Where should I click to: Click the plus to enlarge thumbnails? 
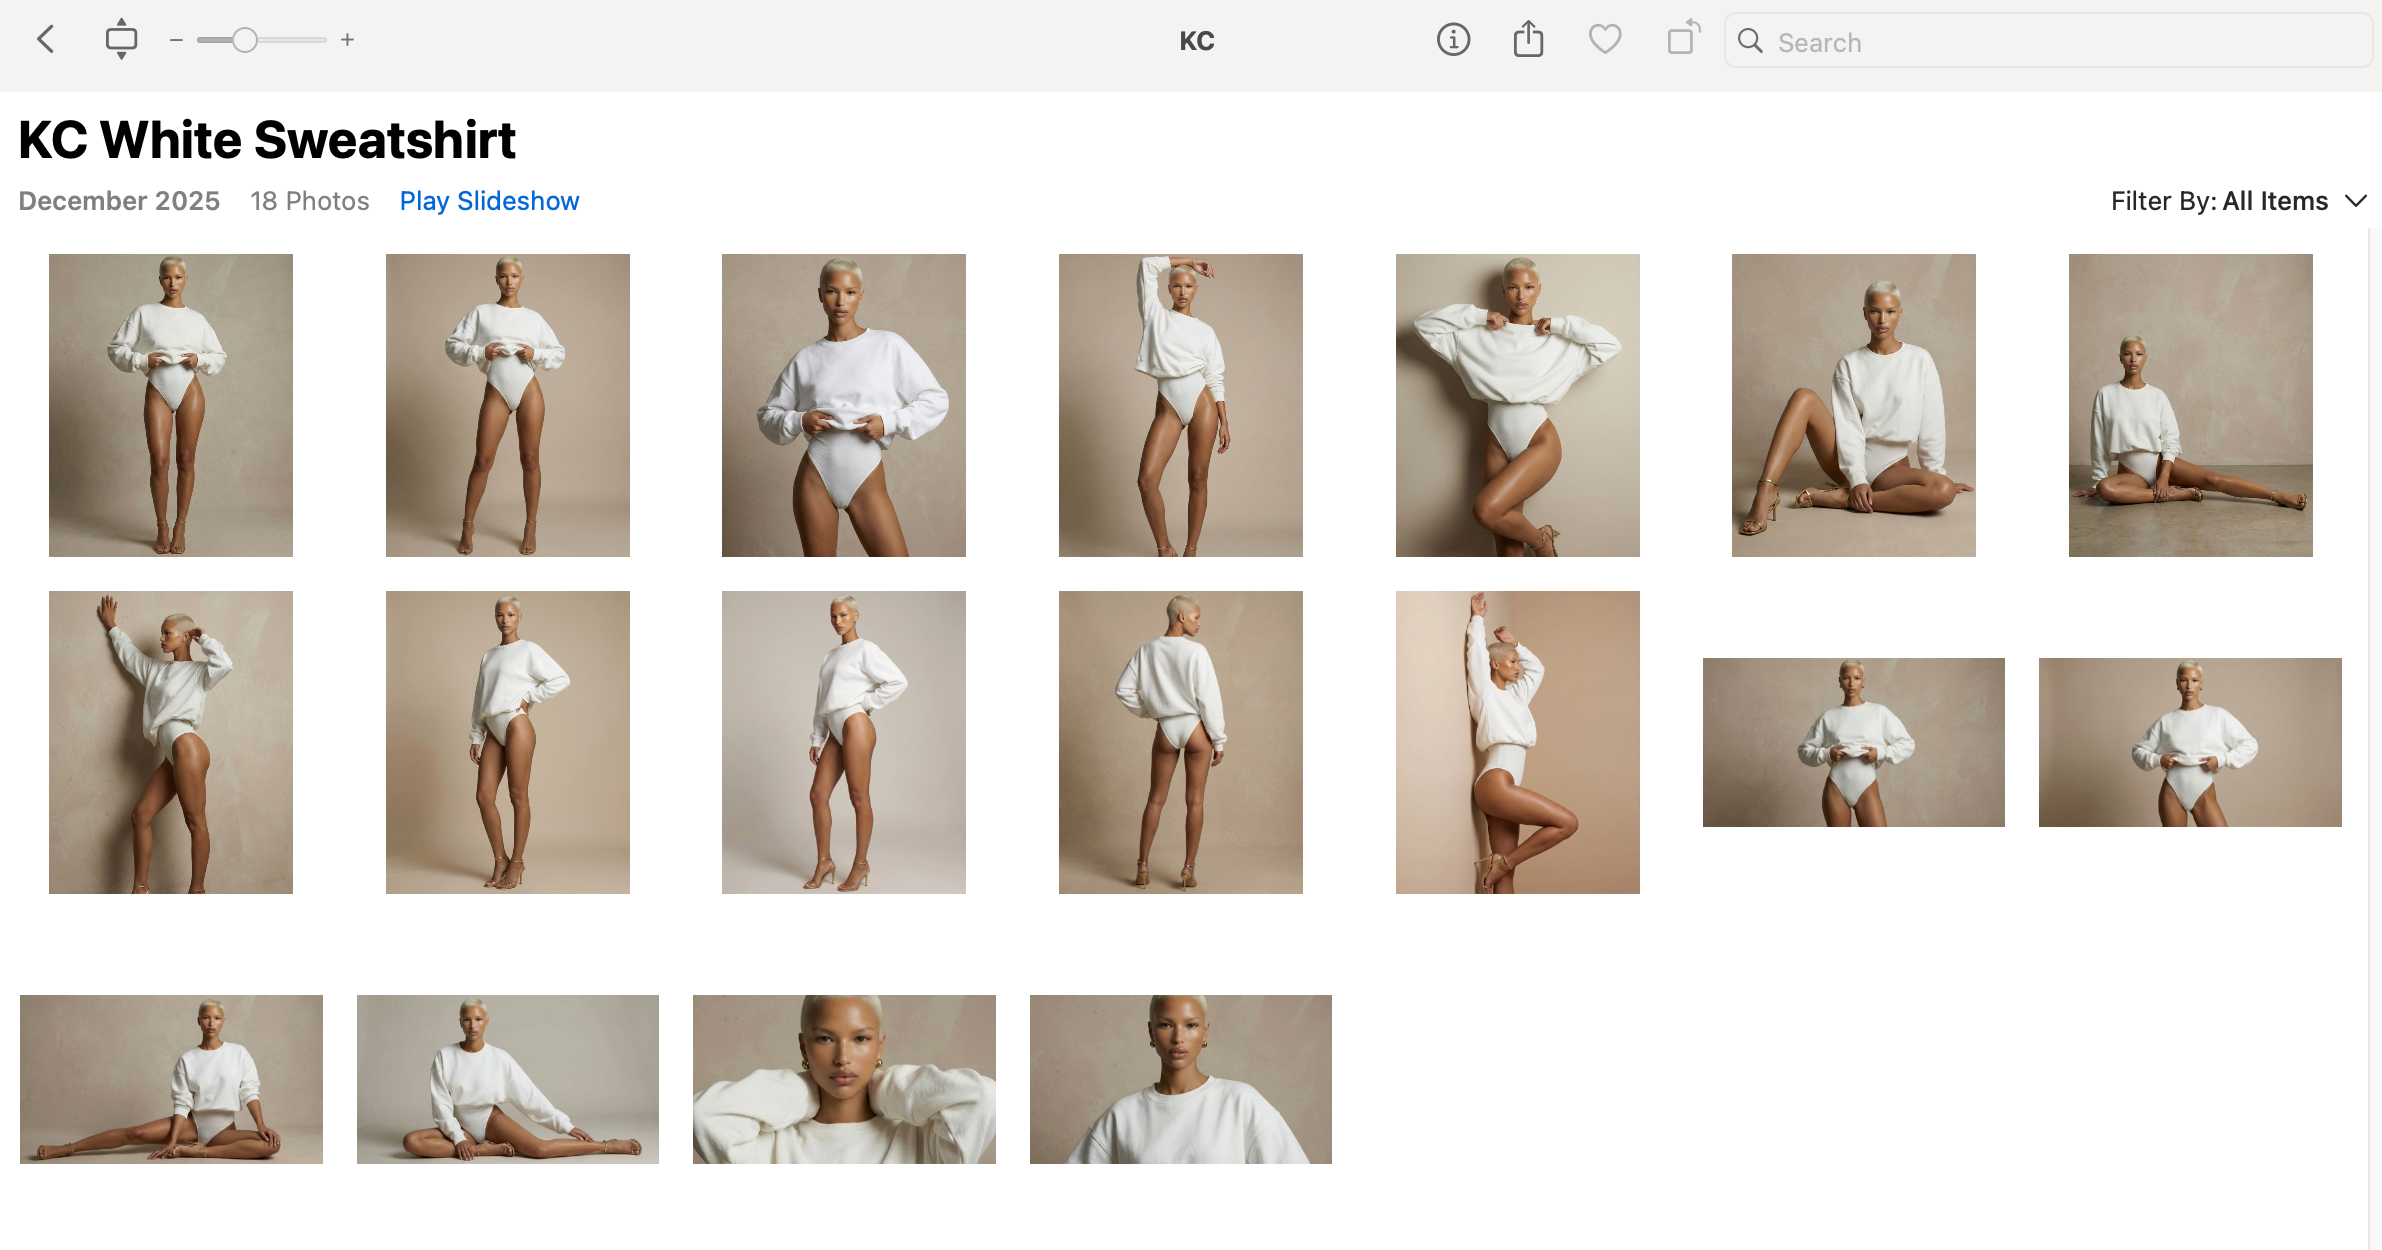347,40
